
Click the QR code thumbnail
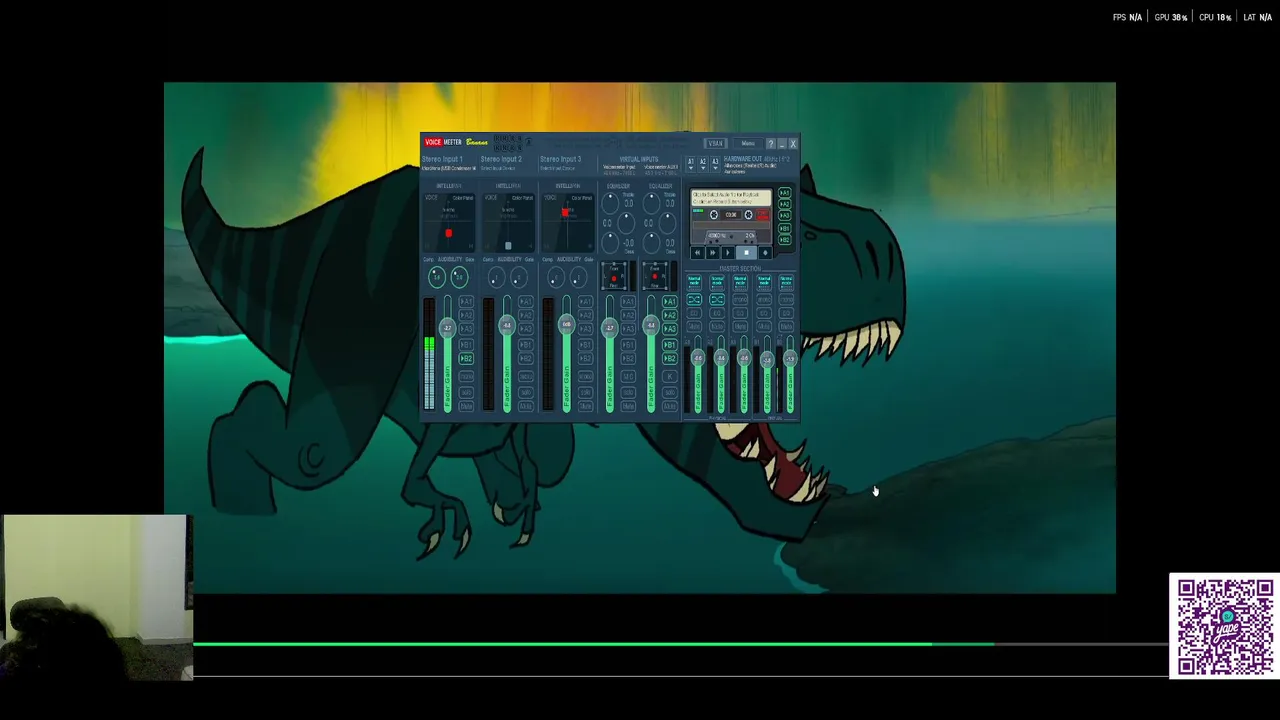(x=1225, y=627)
